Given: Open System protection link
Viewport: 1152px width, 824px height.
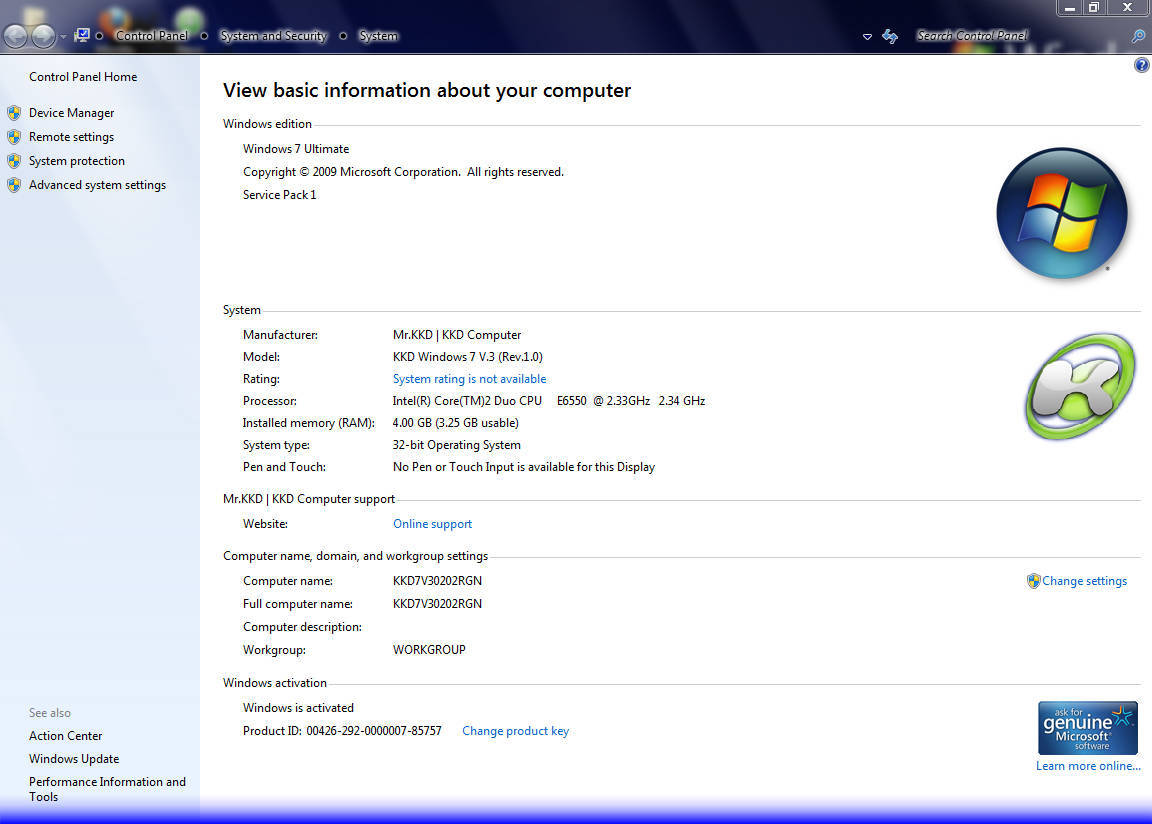Looking at the screenshot, I should point(76,161).
